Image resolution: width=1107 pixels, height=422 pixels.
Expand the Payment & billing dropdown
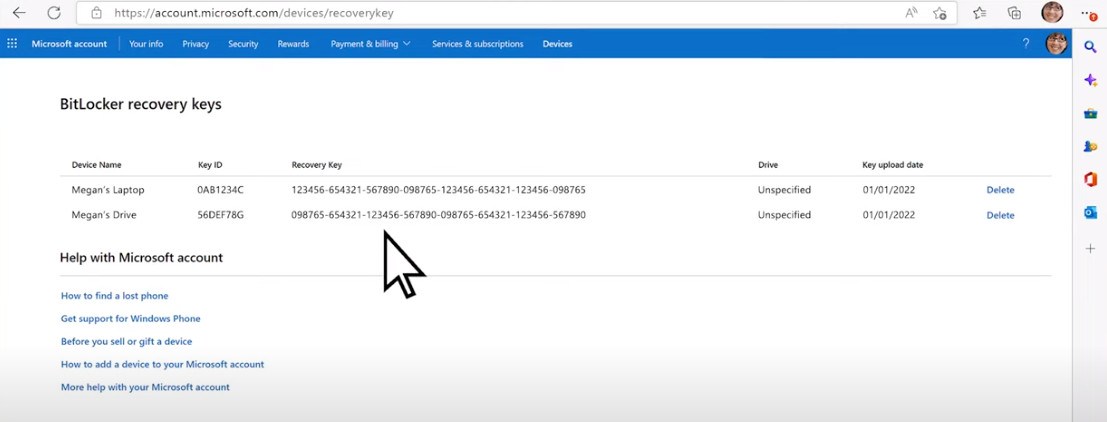[x=371, y=44]
